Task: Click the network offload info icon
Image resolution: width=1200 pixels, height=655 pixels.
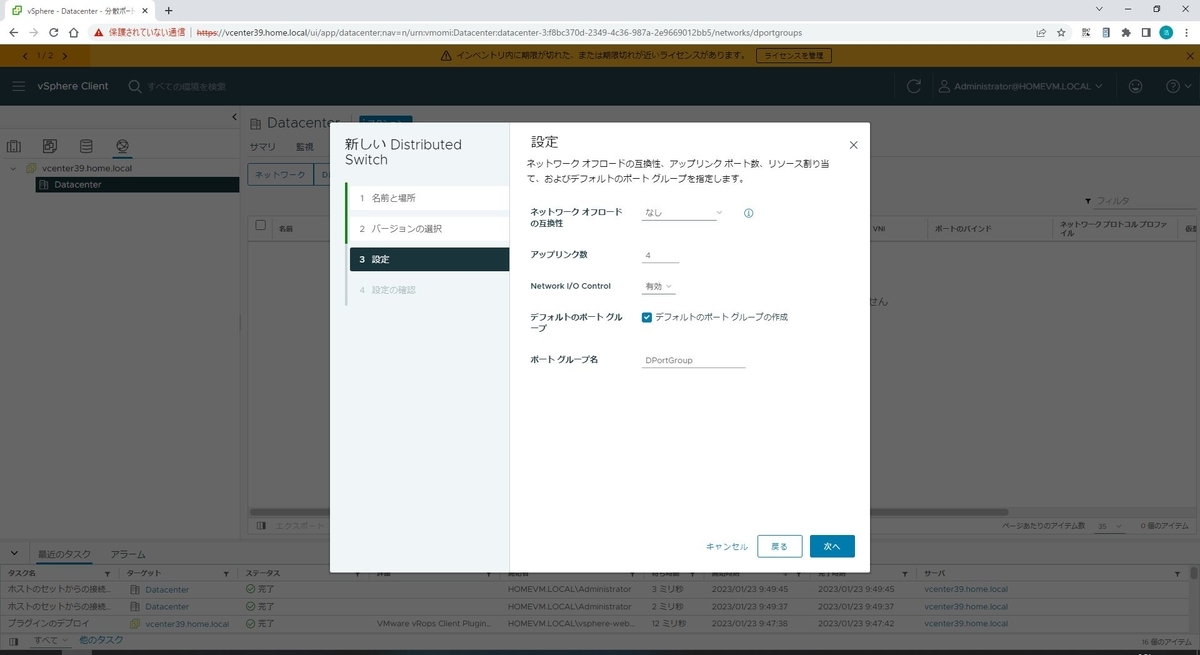Action: coord(748,213)
